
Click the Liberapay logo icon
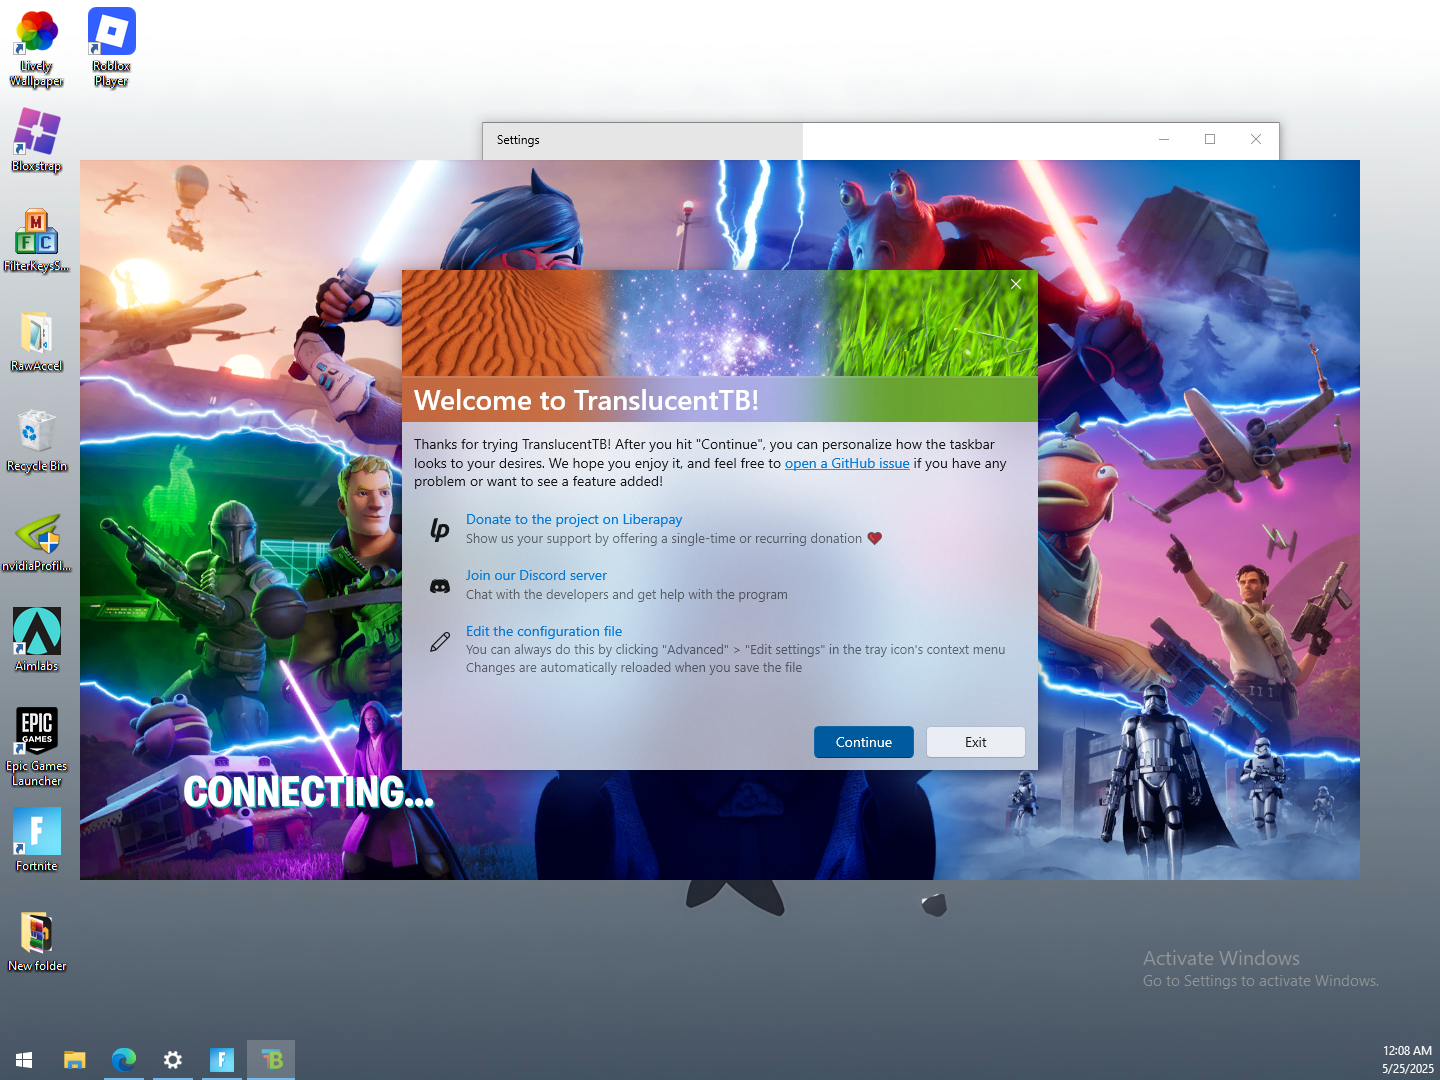coord(440,529)
